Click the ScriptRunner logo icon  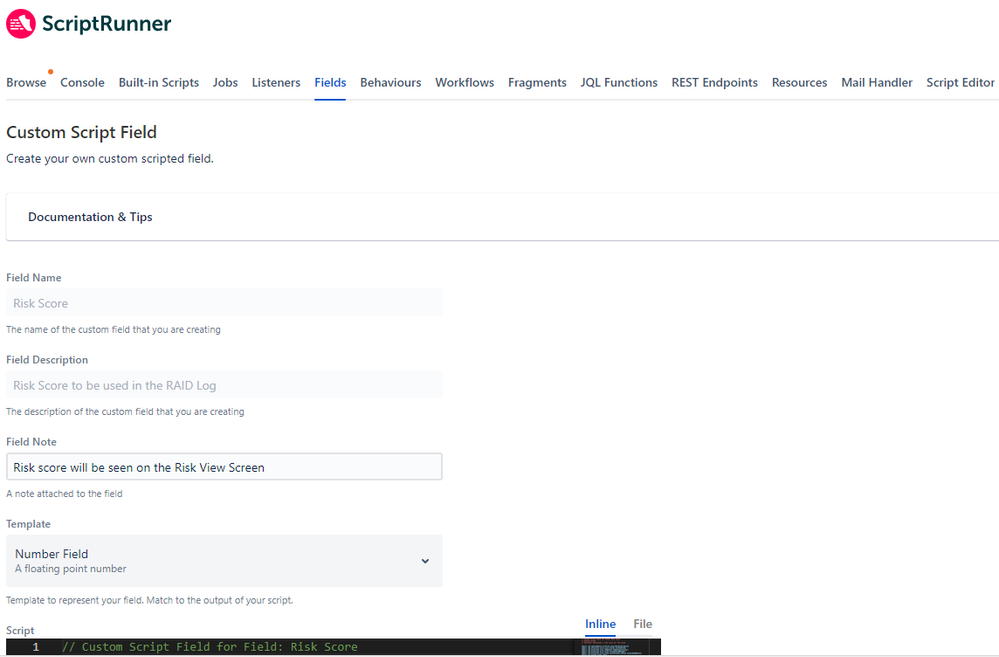pos(20,24)
